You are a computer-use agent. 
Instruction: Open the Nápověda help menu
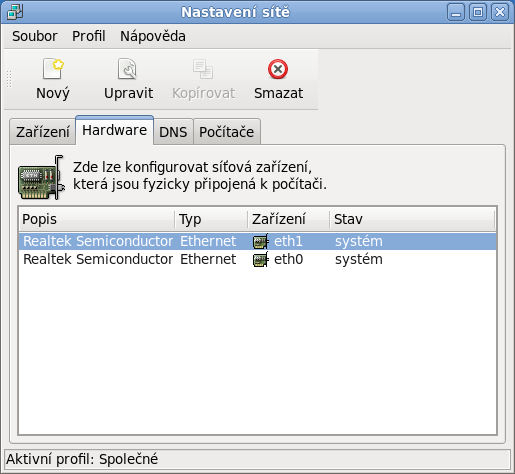coord(153,36)
